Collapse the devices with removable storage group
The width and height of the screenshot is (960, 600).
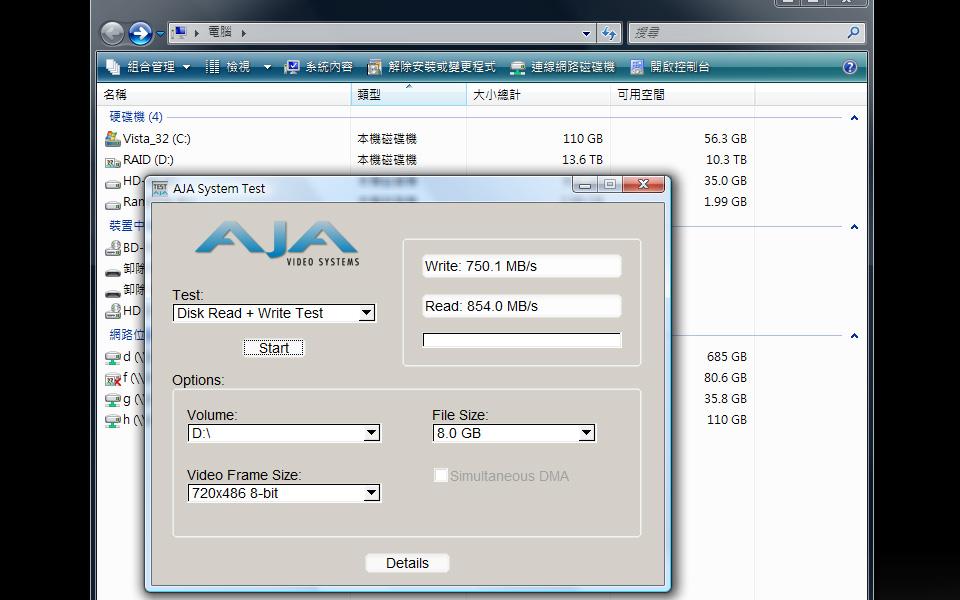854,227
